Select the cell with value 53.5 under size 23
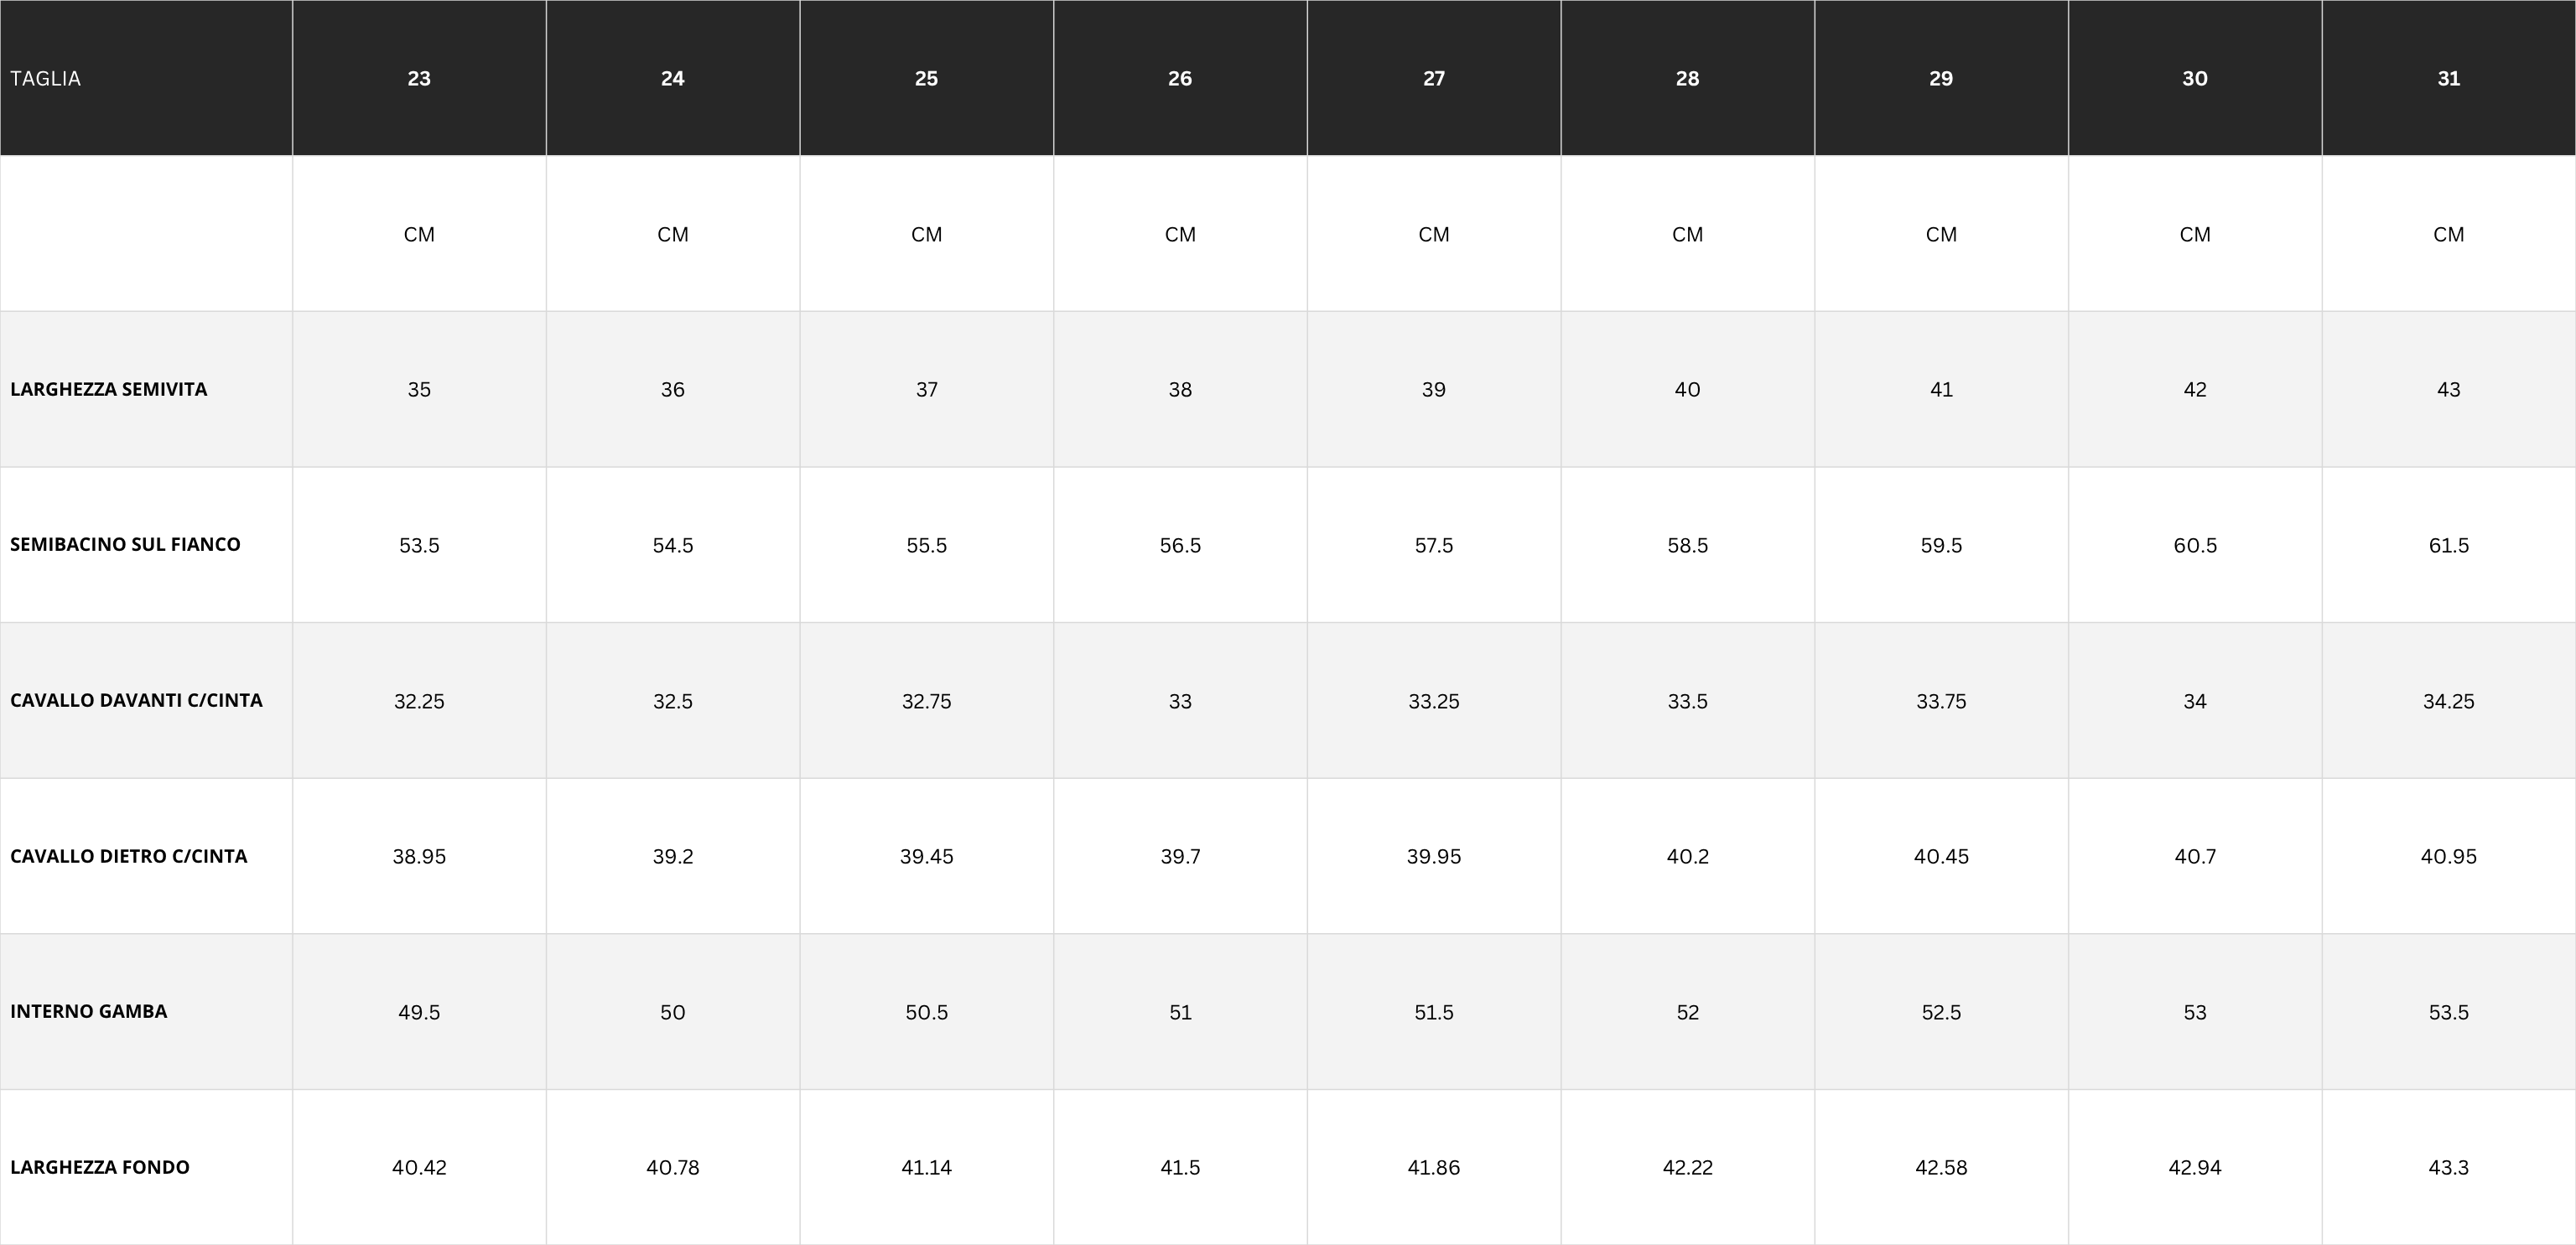This screenshot has height=1245, width=2576. point(419,545)
